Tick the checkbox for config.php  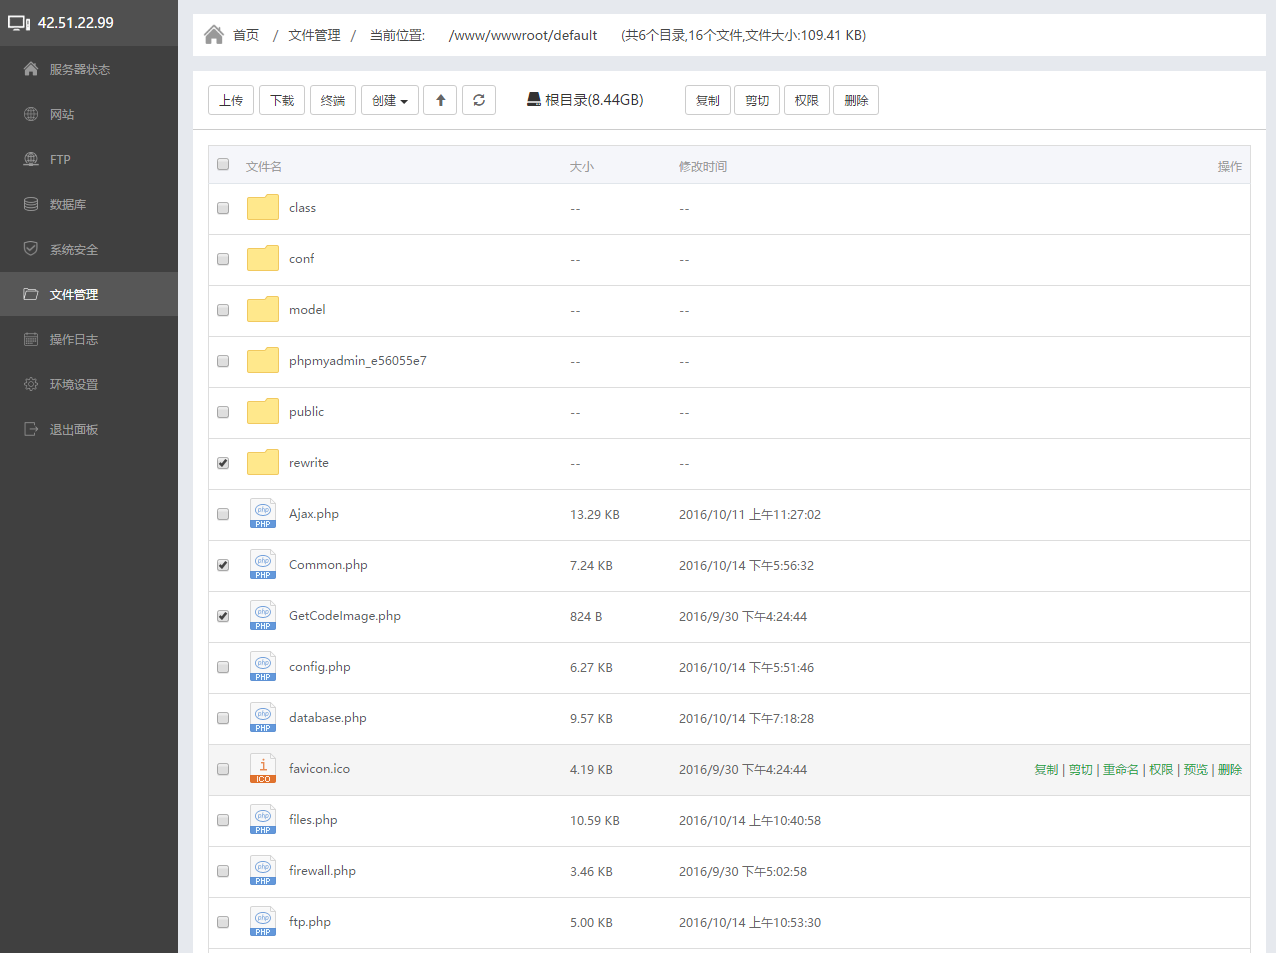pos(223,667)
